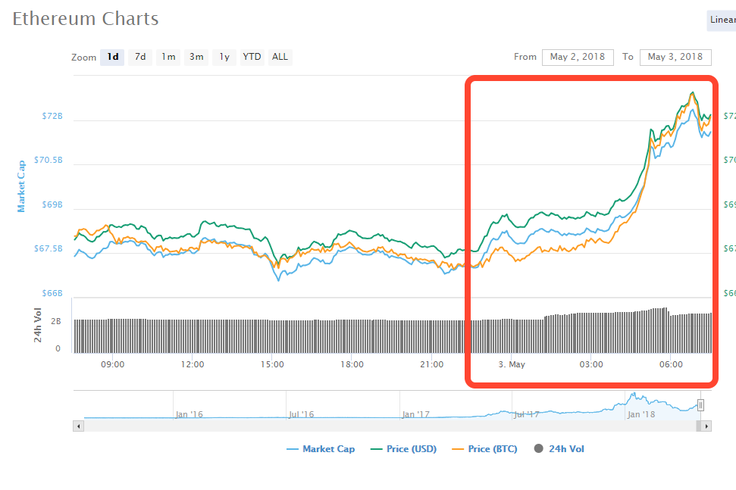Click the 12:00 time axis label
Viewport: 736px width, 490px height.
click(x=192, y=365)
